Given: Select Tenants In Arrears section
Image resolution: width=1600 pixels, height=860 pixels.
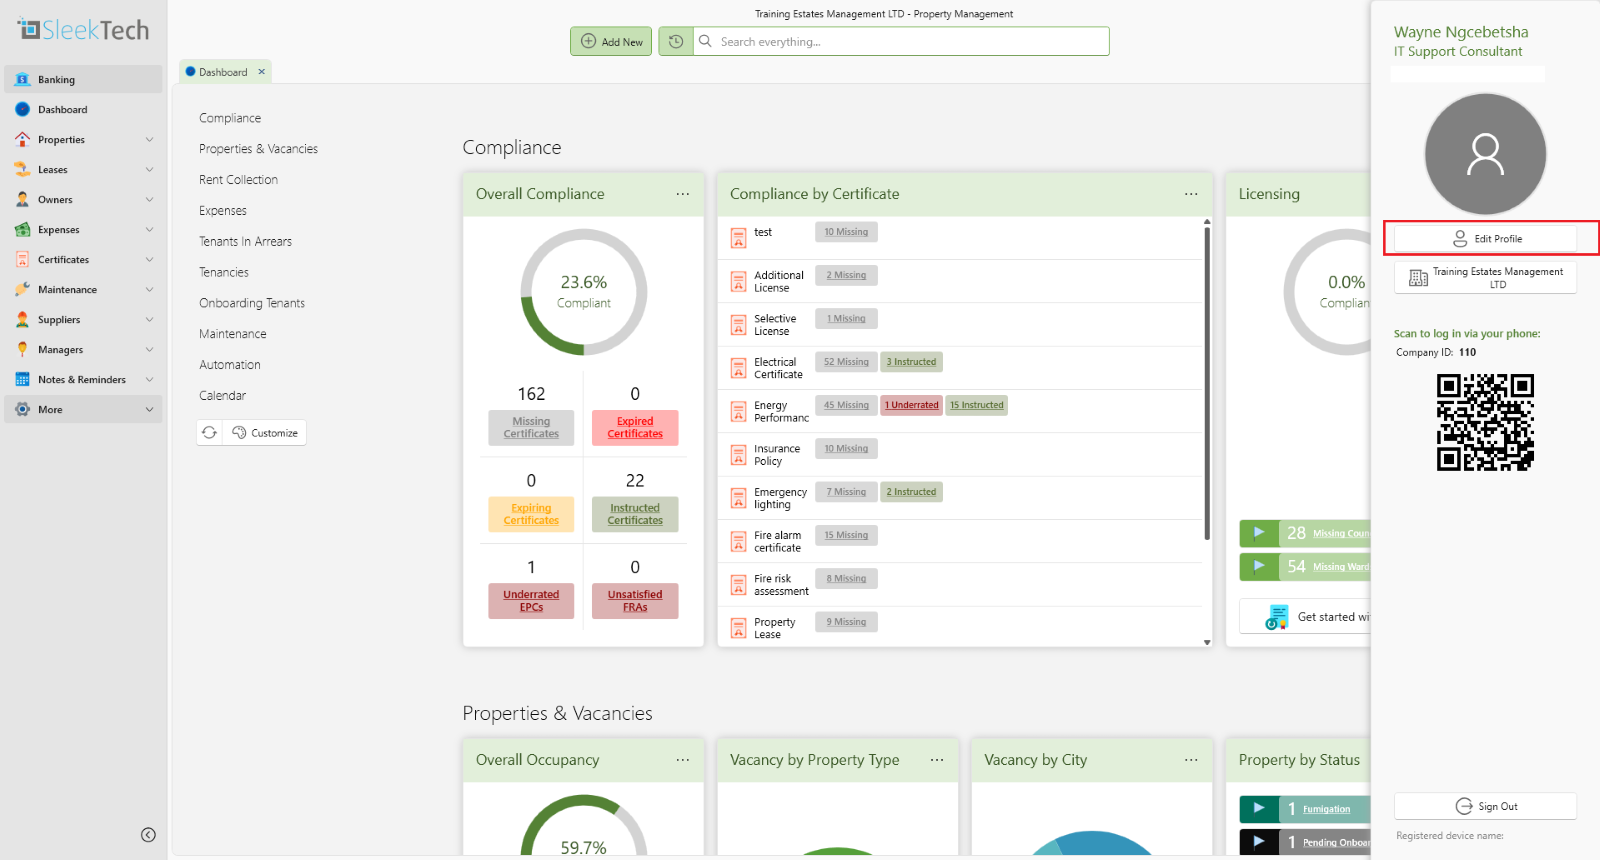Looking at the screenshot, I should click(x=245, y=241).
